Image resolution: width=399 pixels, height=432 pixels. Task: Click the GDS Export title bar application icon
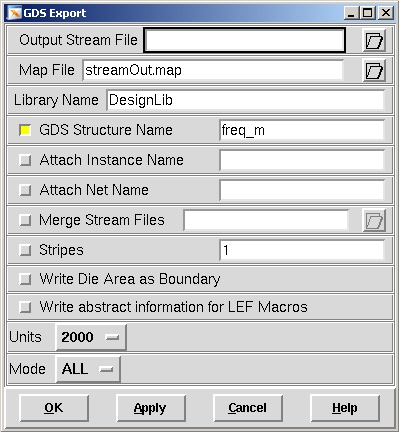pos(15,13)
